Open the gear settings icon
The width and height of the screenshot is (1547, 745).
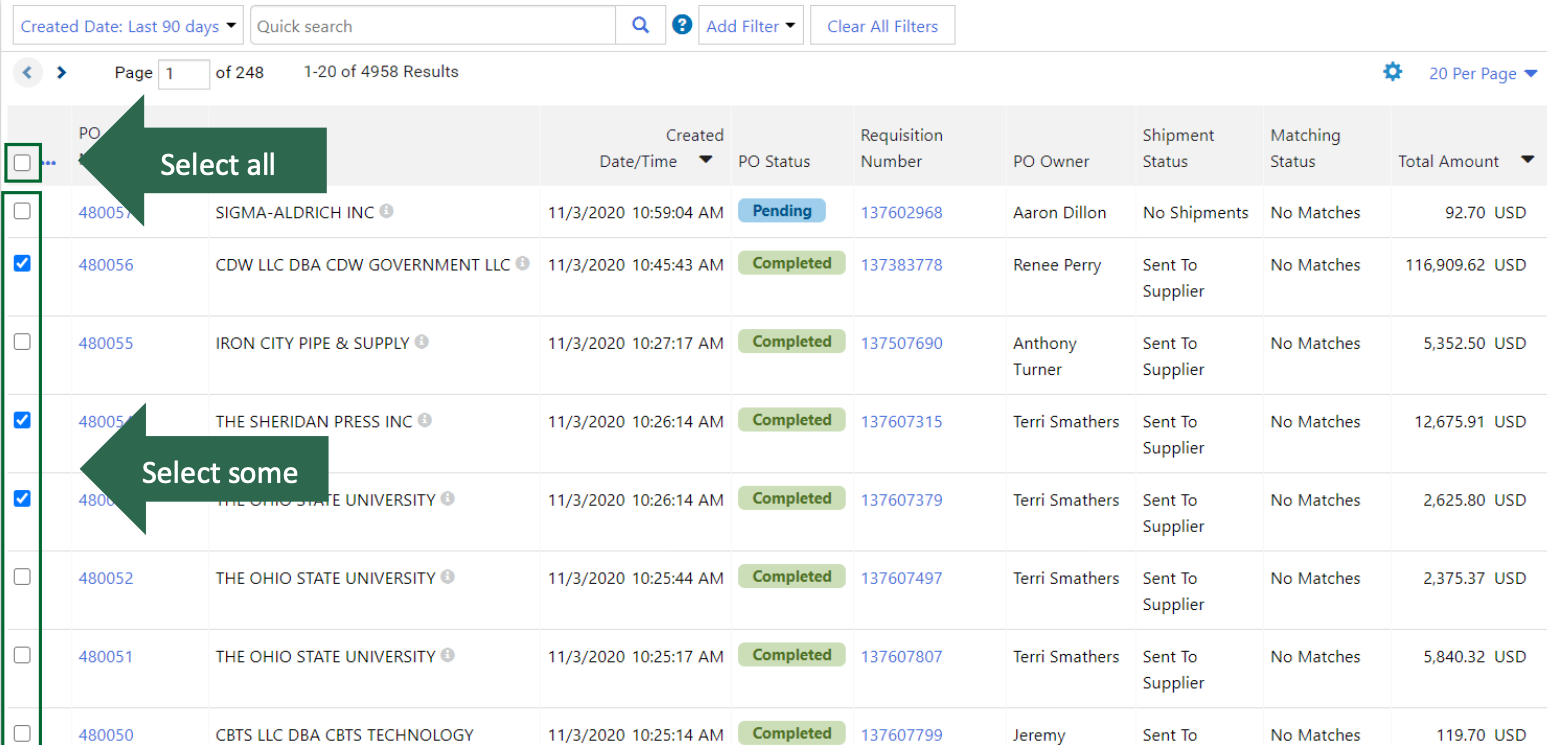click(x=1392, y=72)
